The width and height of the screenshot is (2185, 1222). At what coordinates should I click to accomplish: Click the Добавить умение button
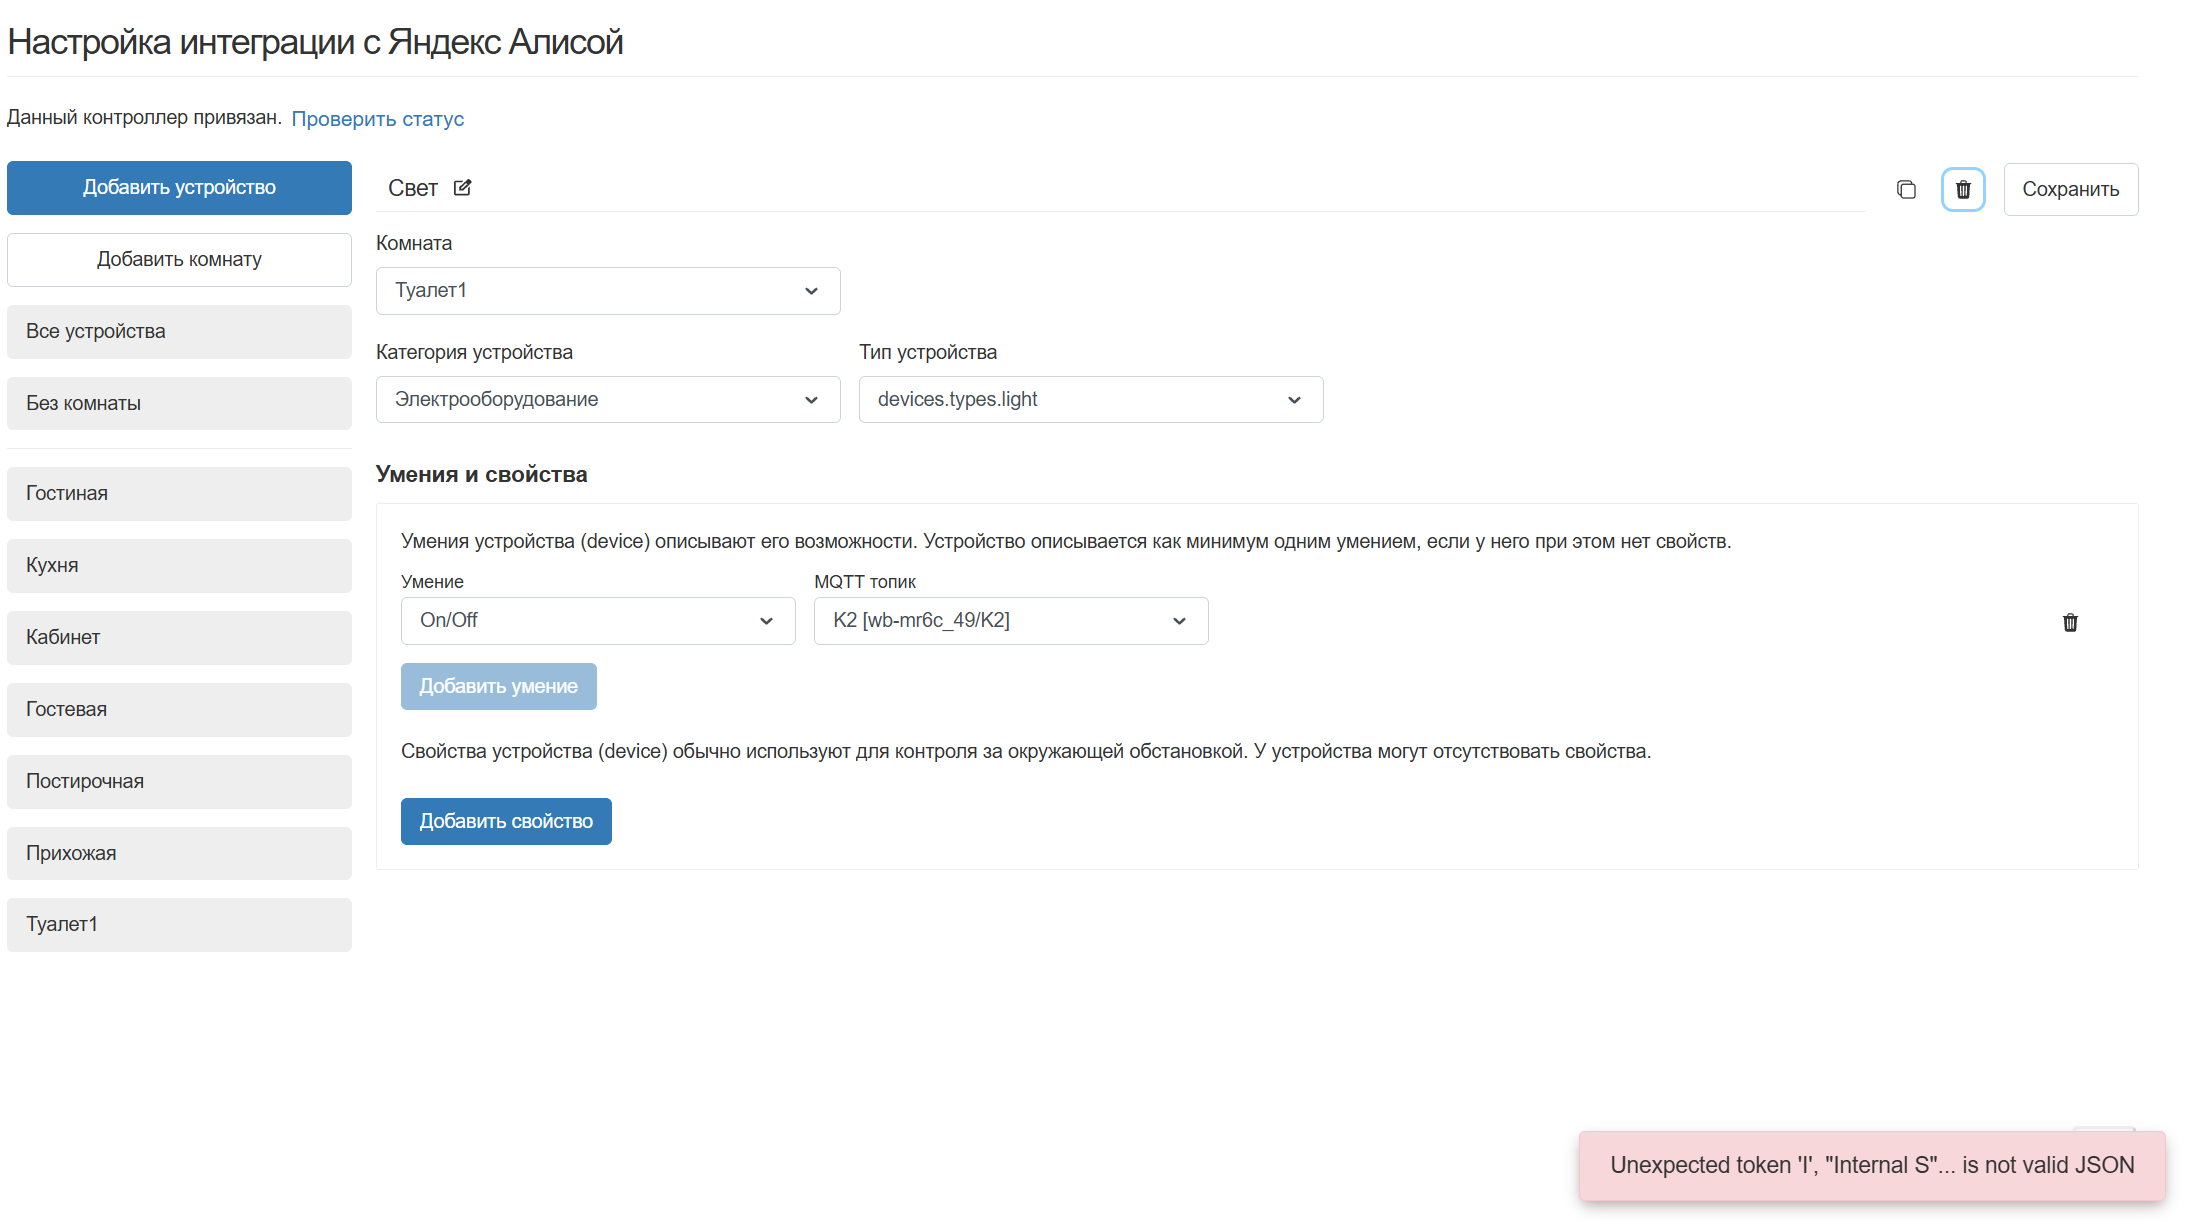[x=498, y=687]
